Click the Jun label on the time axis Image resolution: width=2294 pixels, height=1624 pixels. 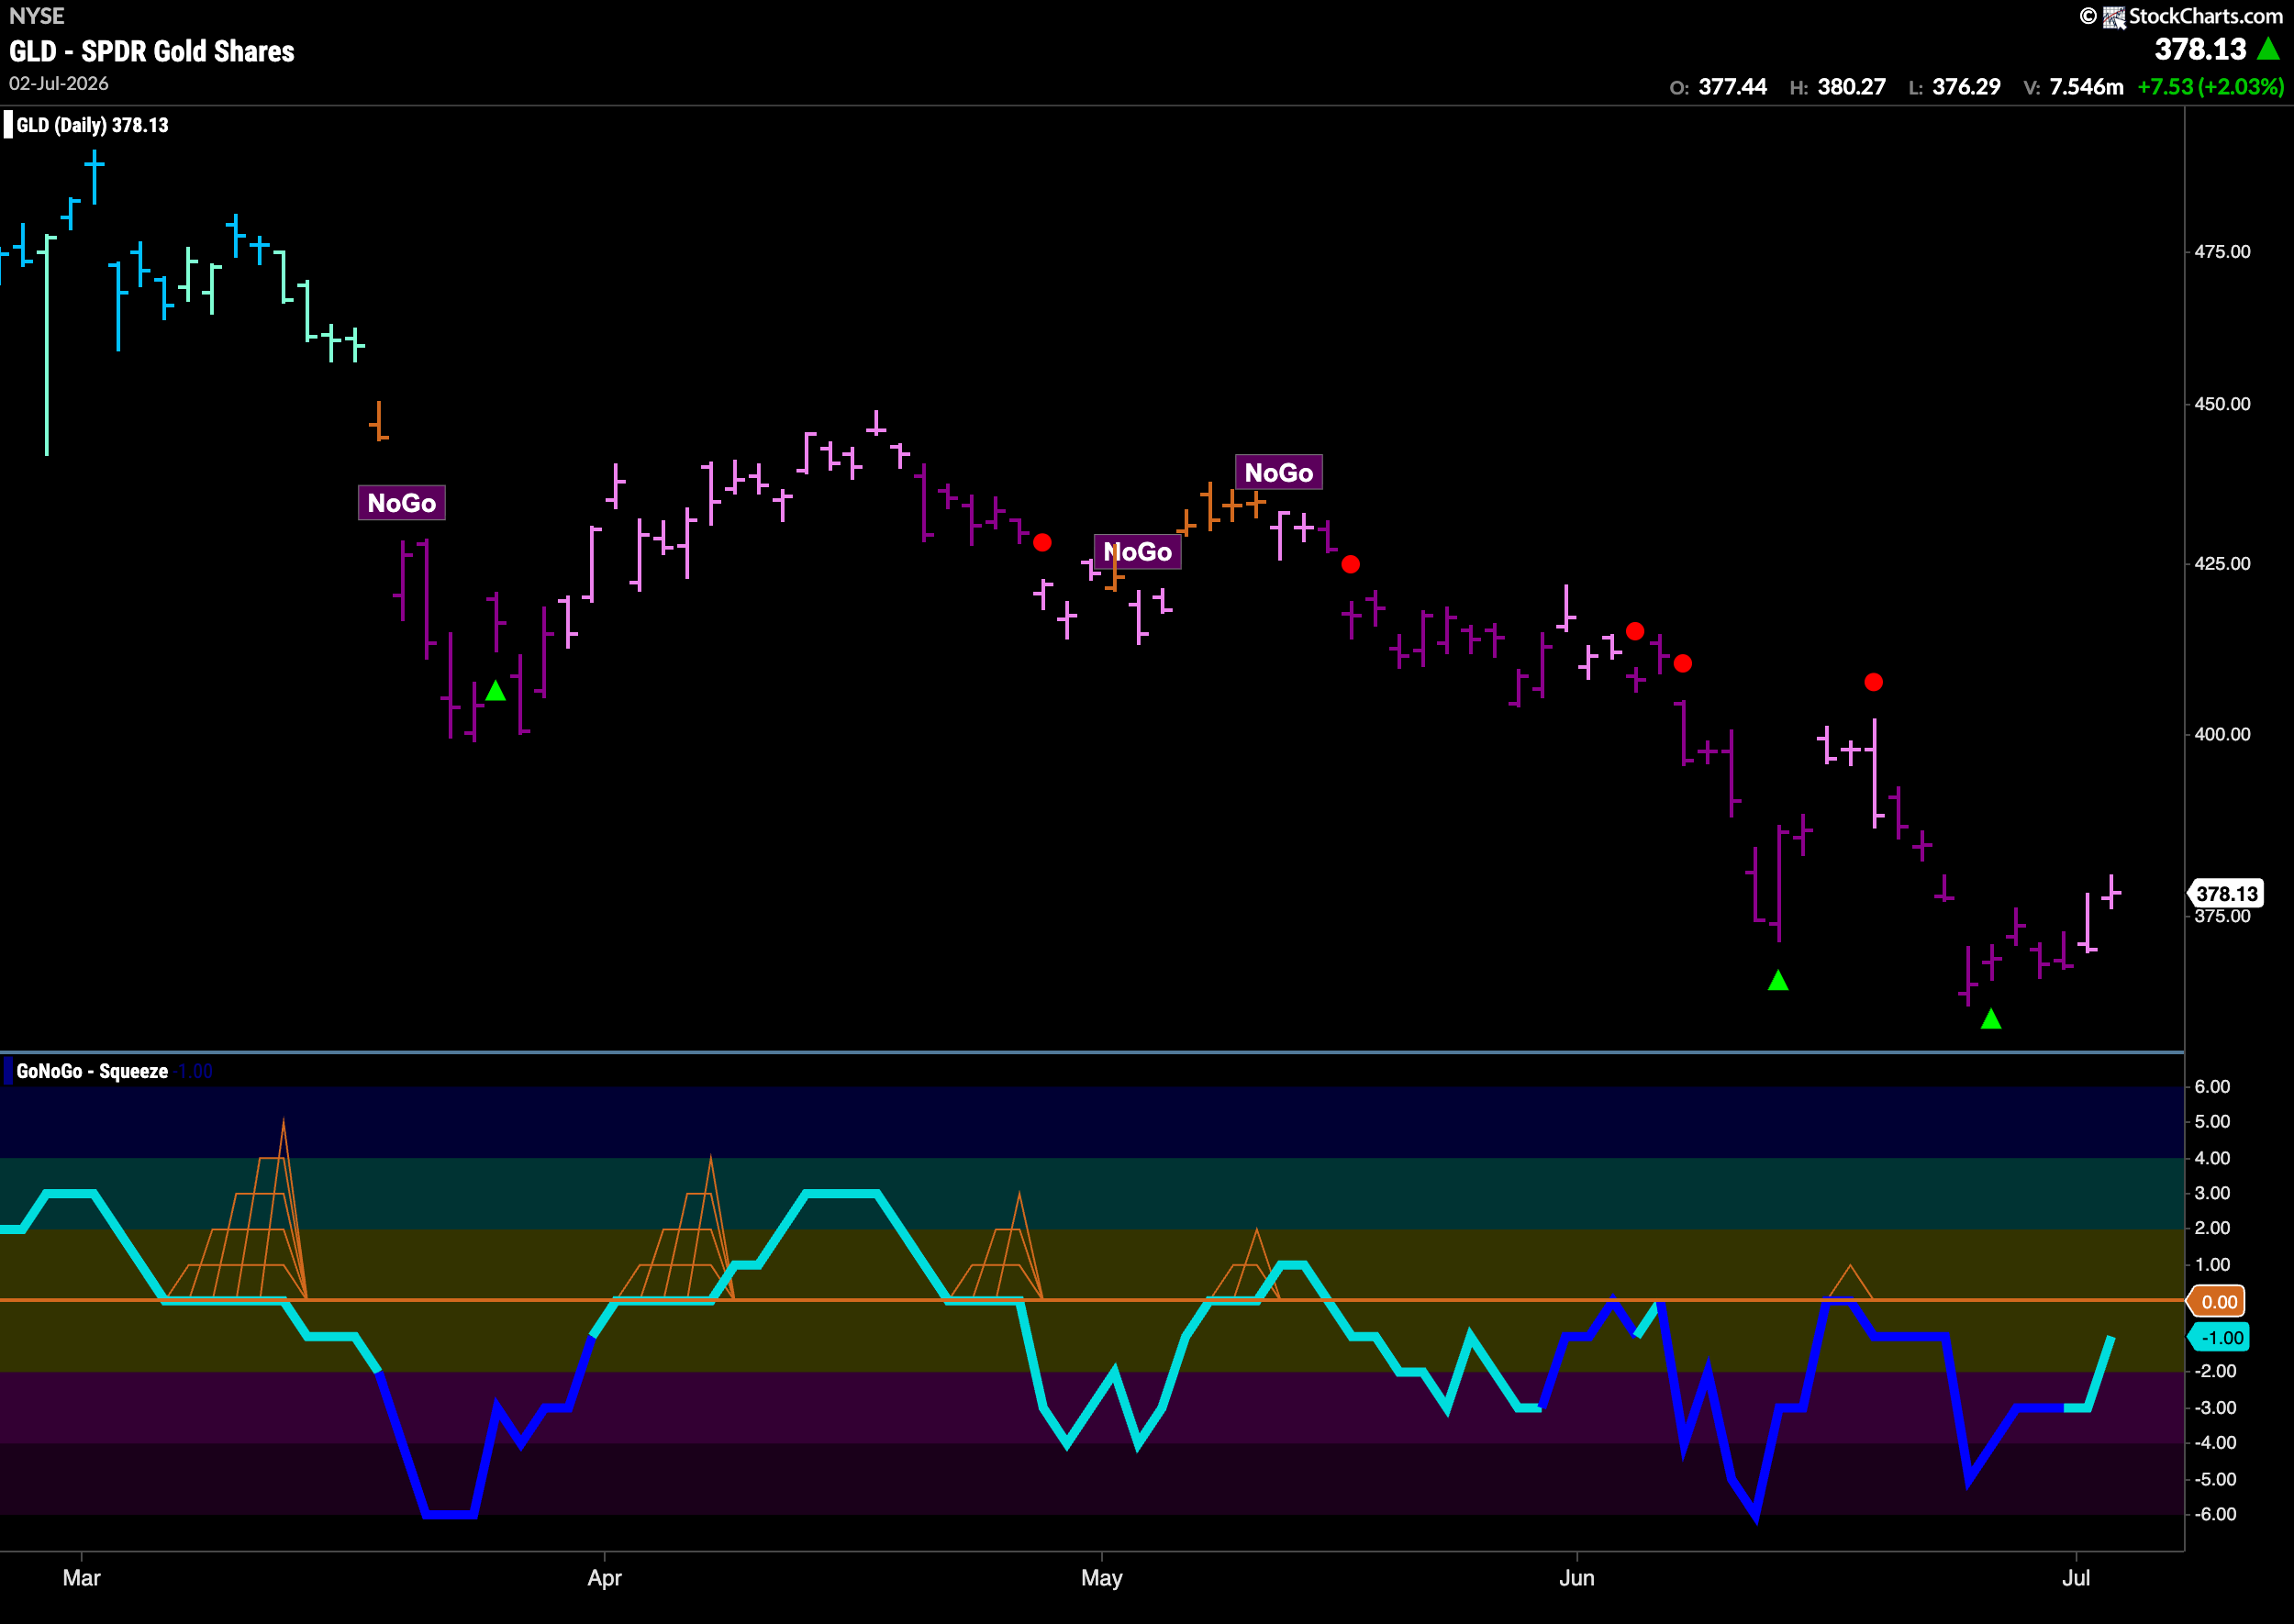pos(1577,1578)
